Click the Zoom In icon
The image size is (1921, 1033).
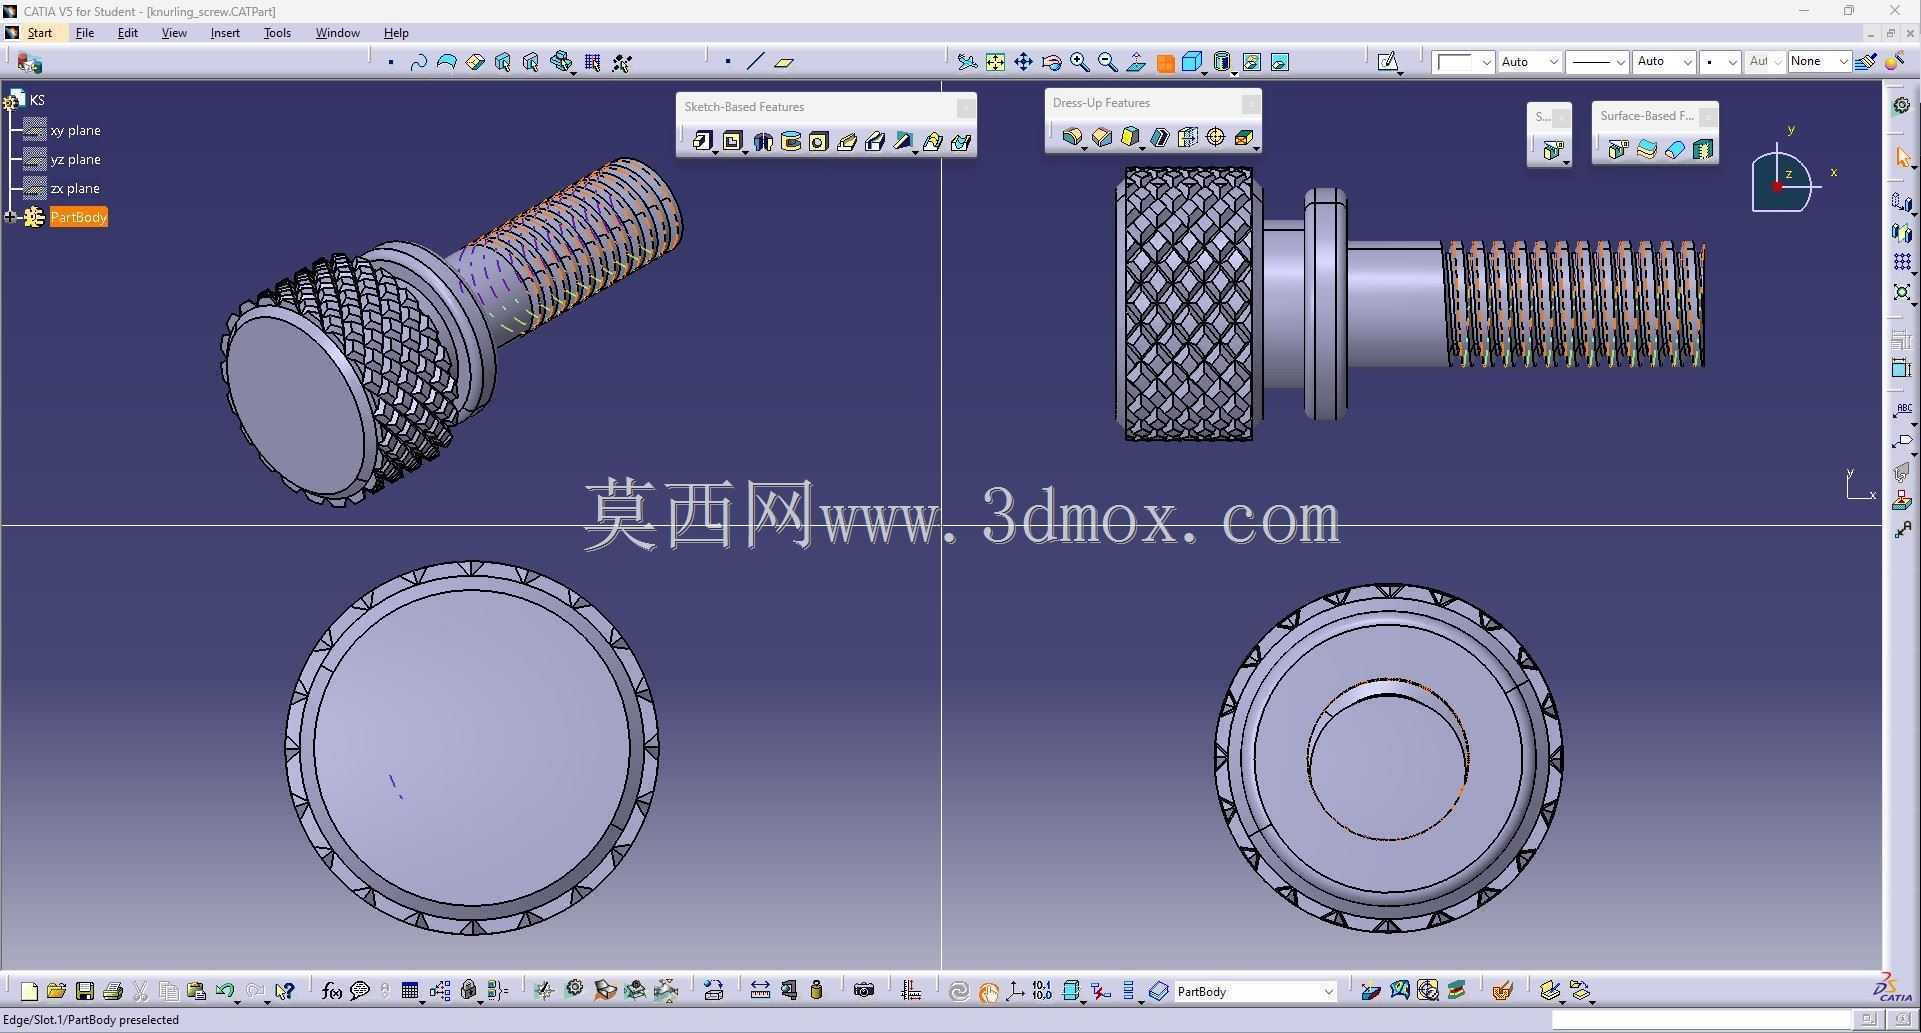click(x=1079, y=62)
